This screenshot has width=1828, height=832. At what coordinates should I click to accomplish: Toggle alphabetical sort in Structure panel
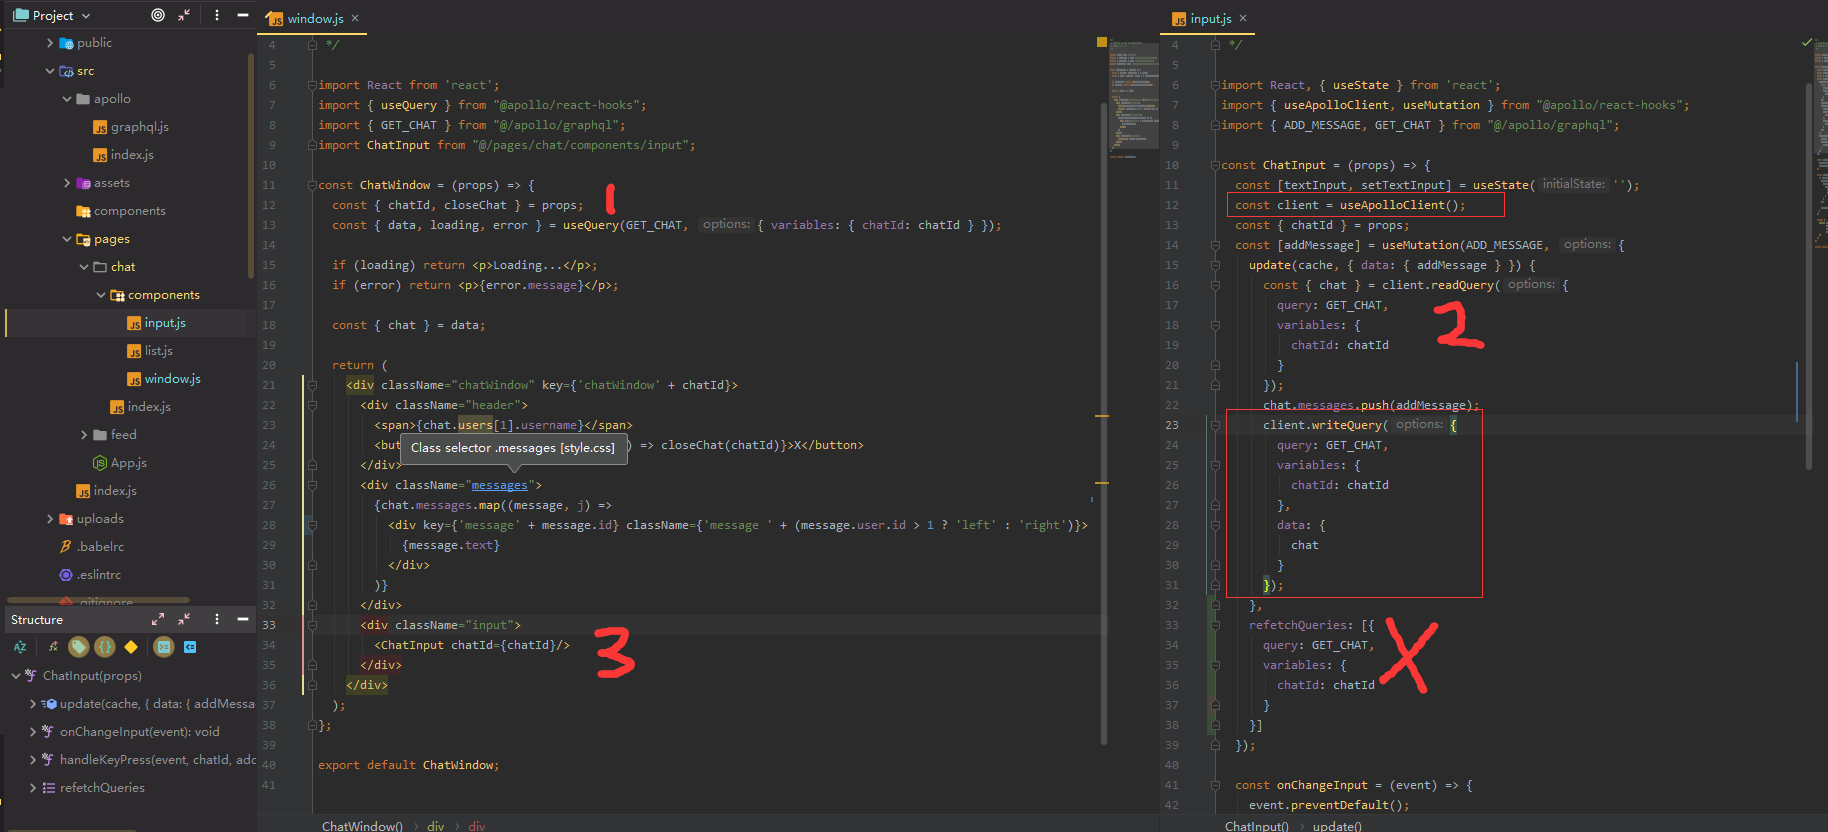coord(20,647)
